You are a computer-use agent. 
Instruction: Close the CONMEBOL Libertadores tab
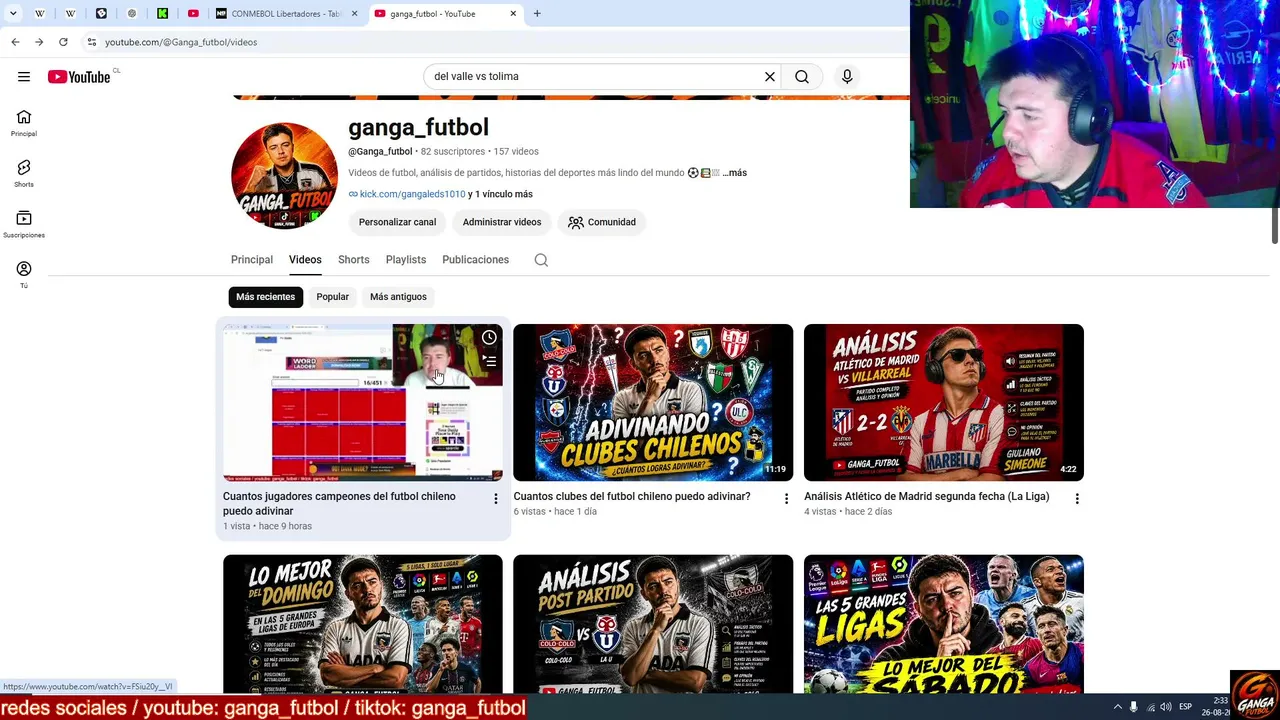(x=354, y=14)
